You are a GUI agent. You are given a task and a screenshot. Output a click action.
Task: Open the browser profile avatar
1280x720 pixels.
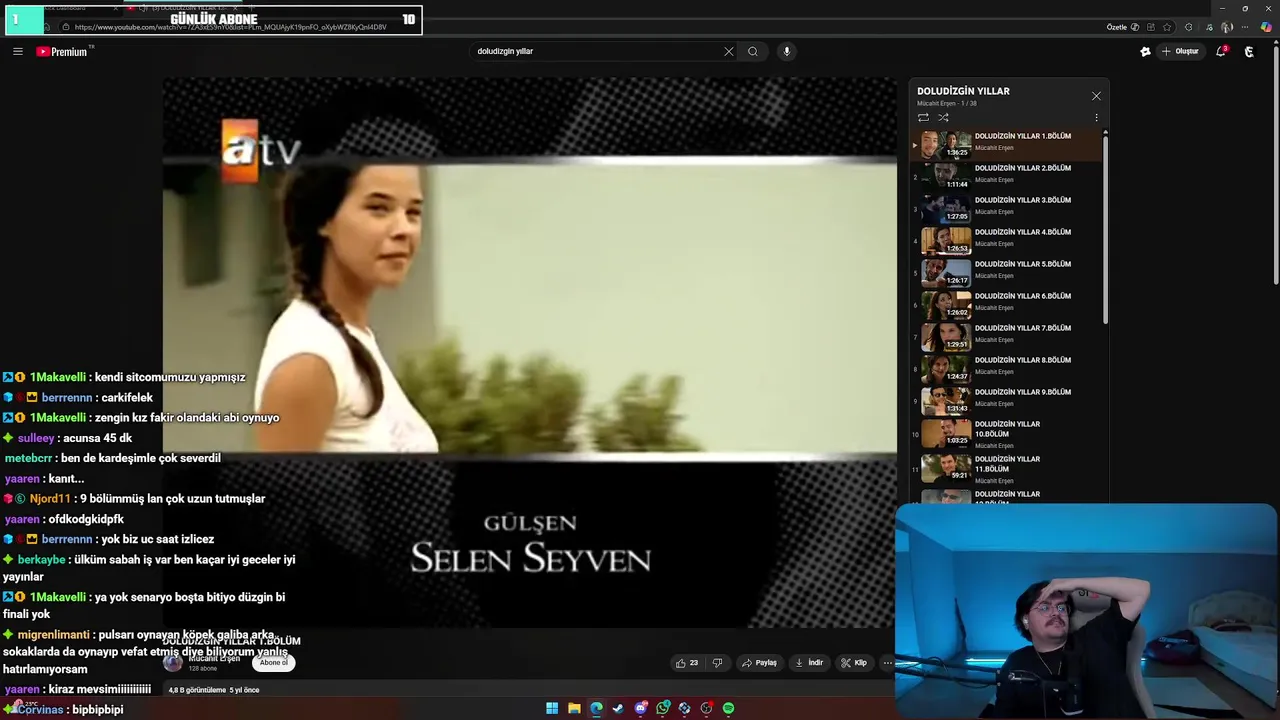coord(1227,27)
